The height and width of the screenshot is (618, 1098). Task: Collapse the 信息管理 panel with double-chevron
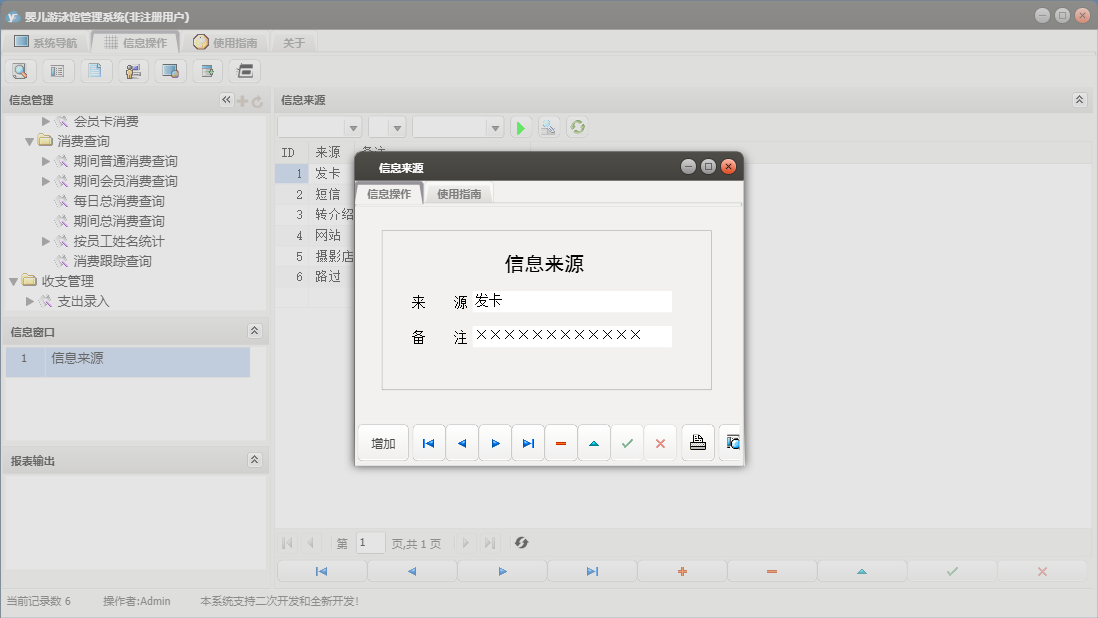click(x=226, y=100)
